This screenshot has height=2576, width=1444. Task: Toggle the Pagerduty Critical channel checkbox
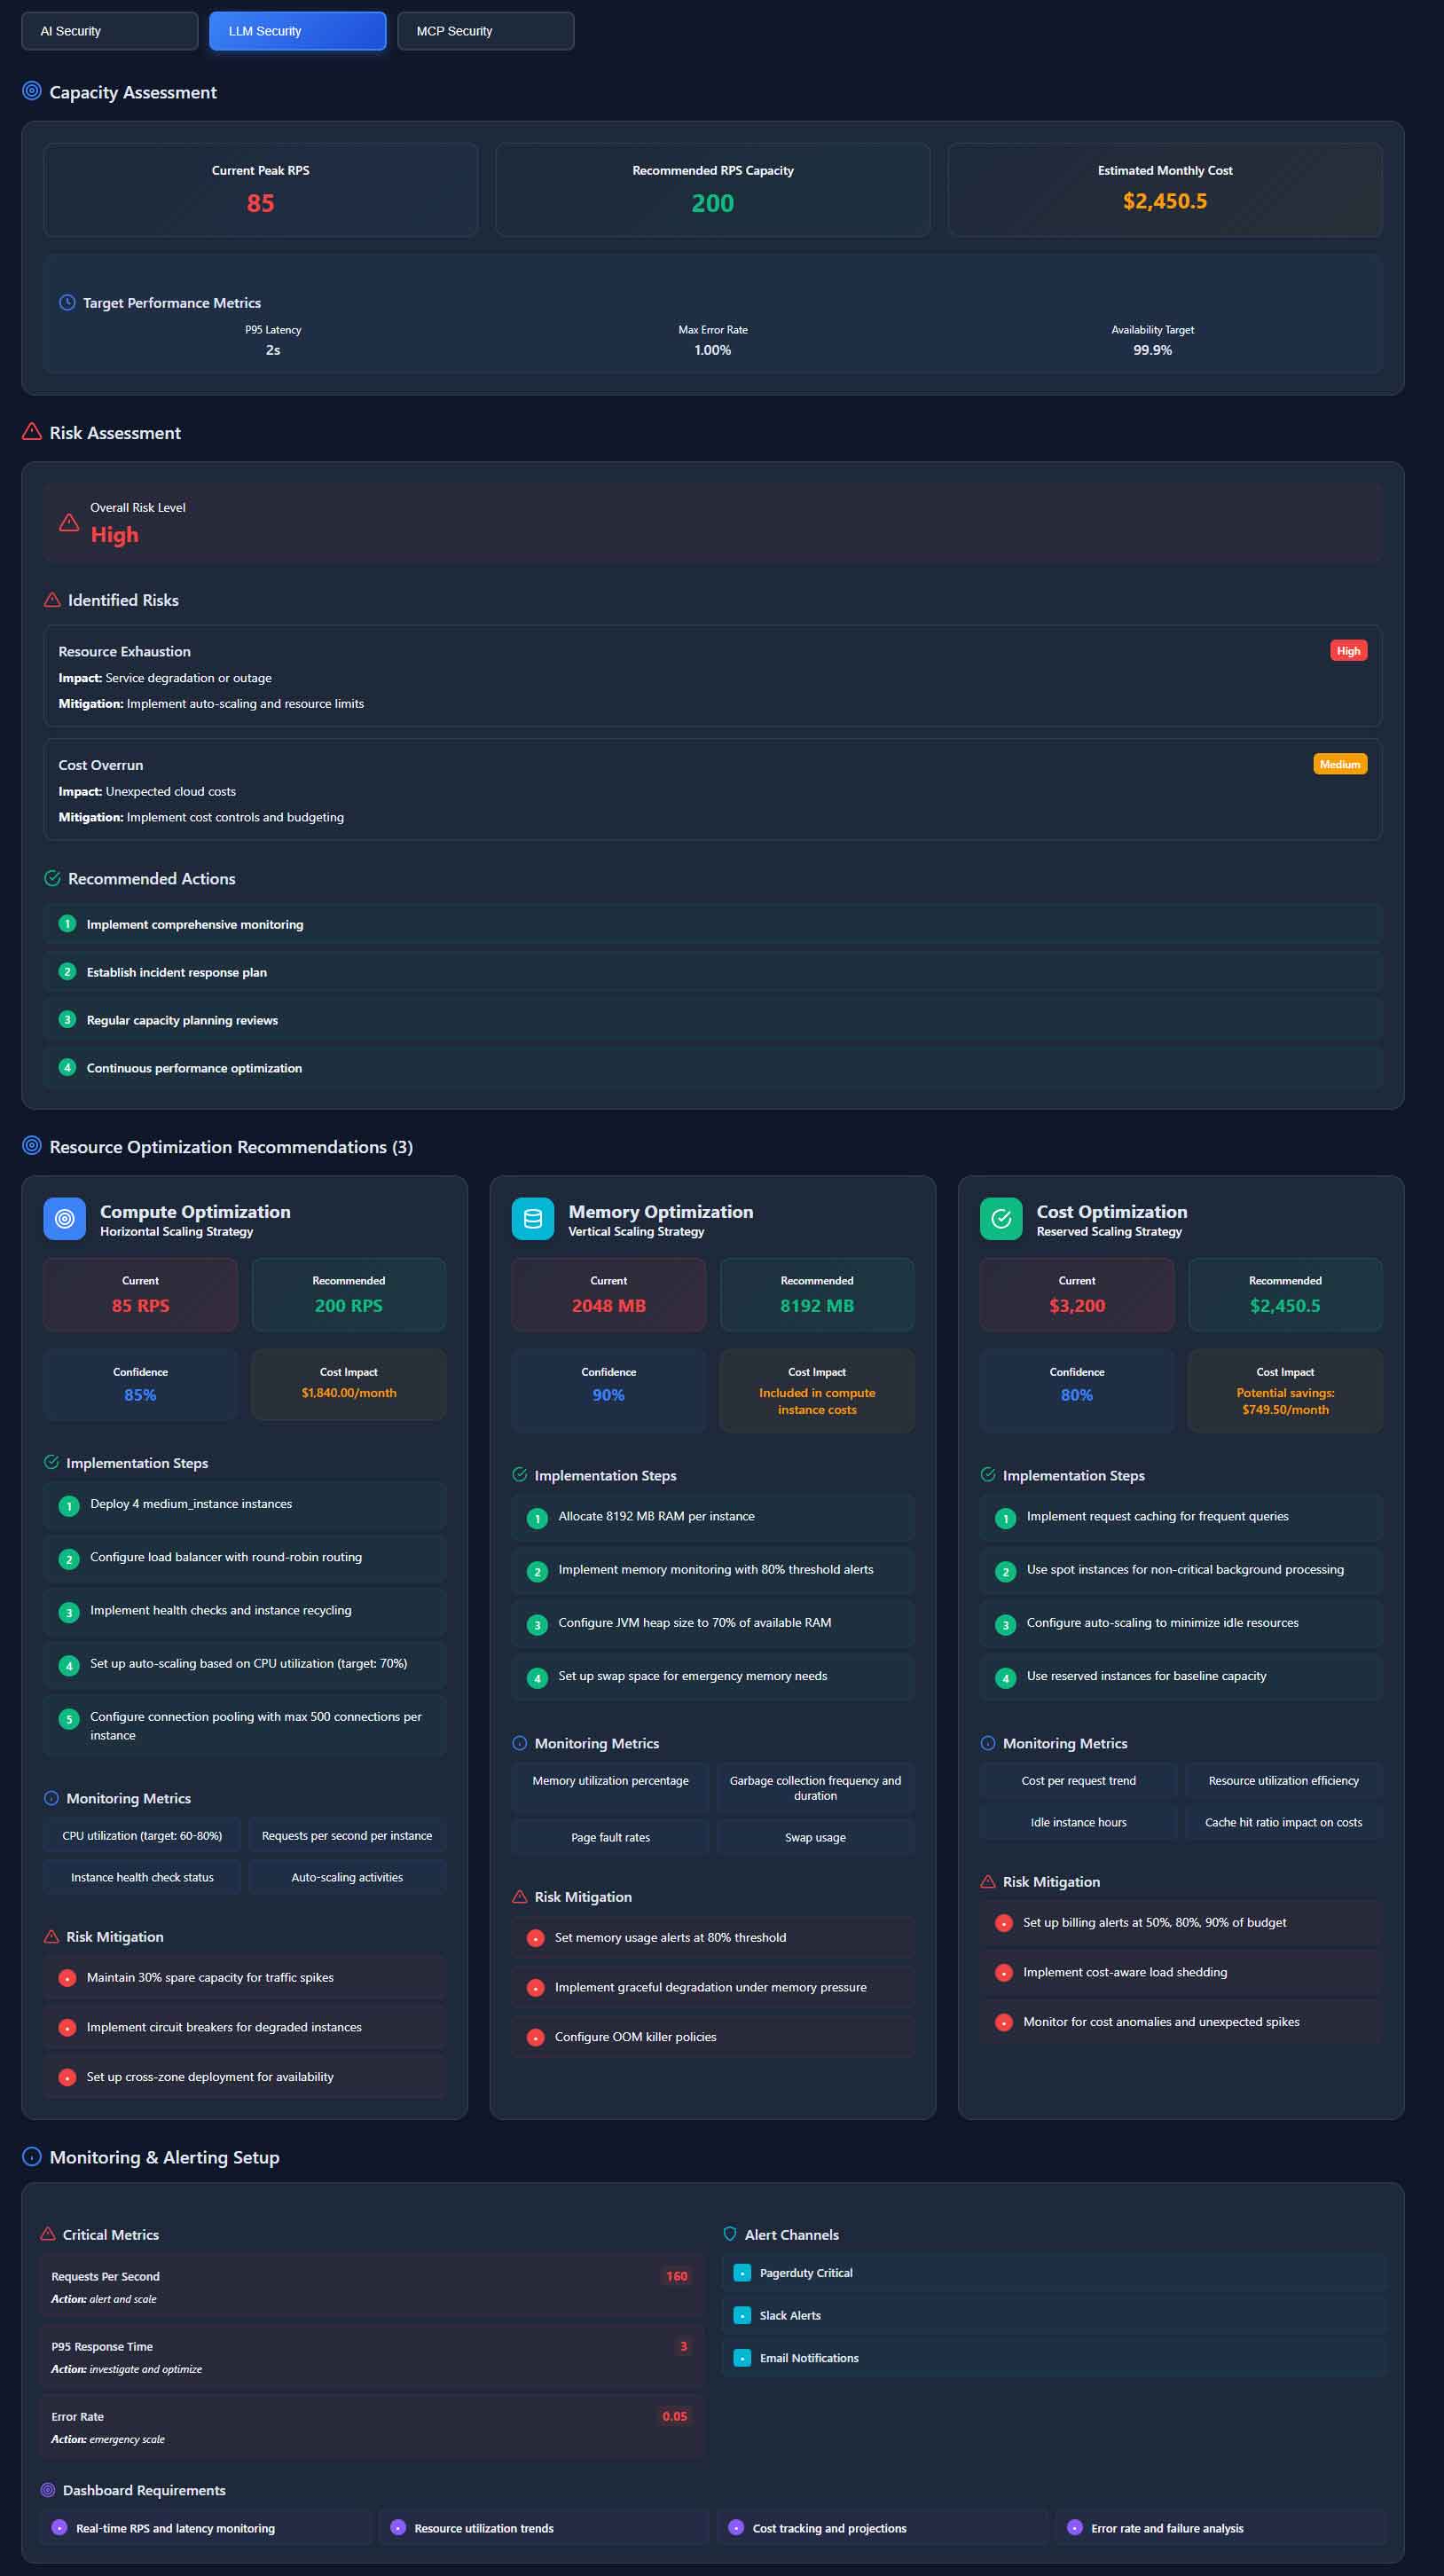[x=742, y=2272]
